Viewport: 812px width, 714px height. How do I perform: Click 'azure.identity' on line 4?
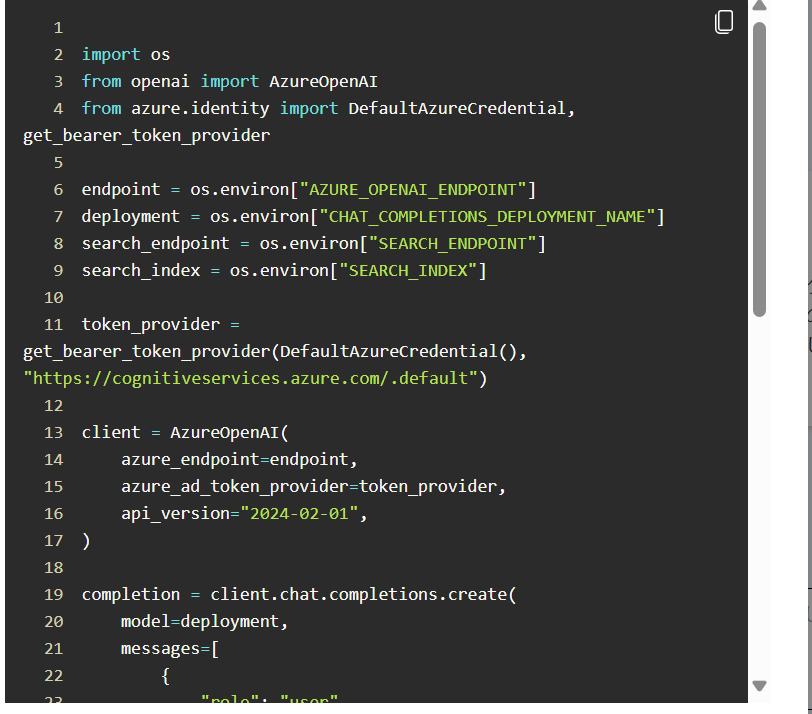[x=200, y=108]
